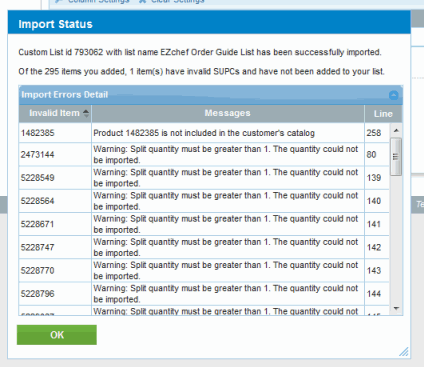Collapse the Import Errors Detail panel

[x=393, y=95]
